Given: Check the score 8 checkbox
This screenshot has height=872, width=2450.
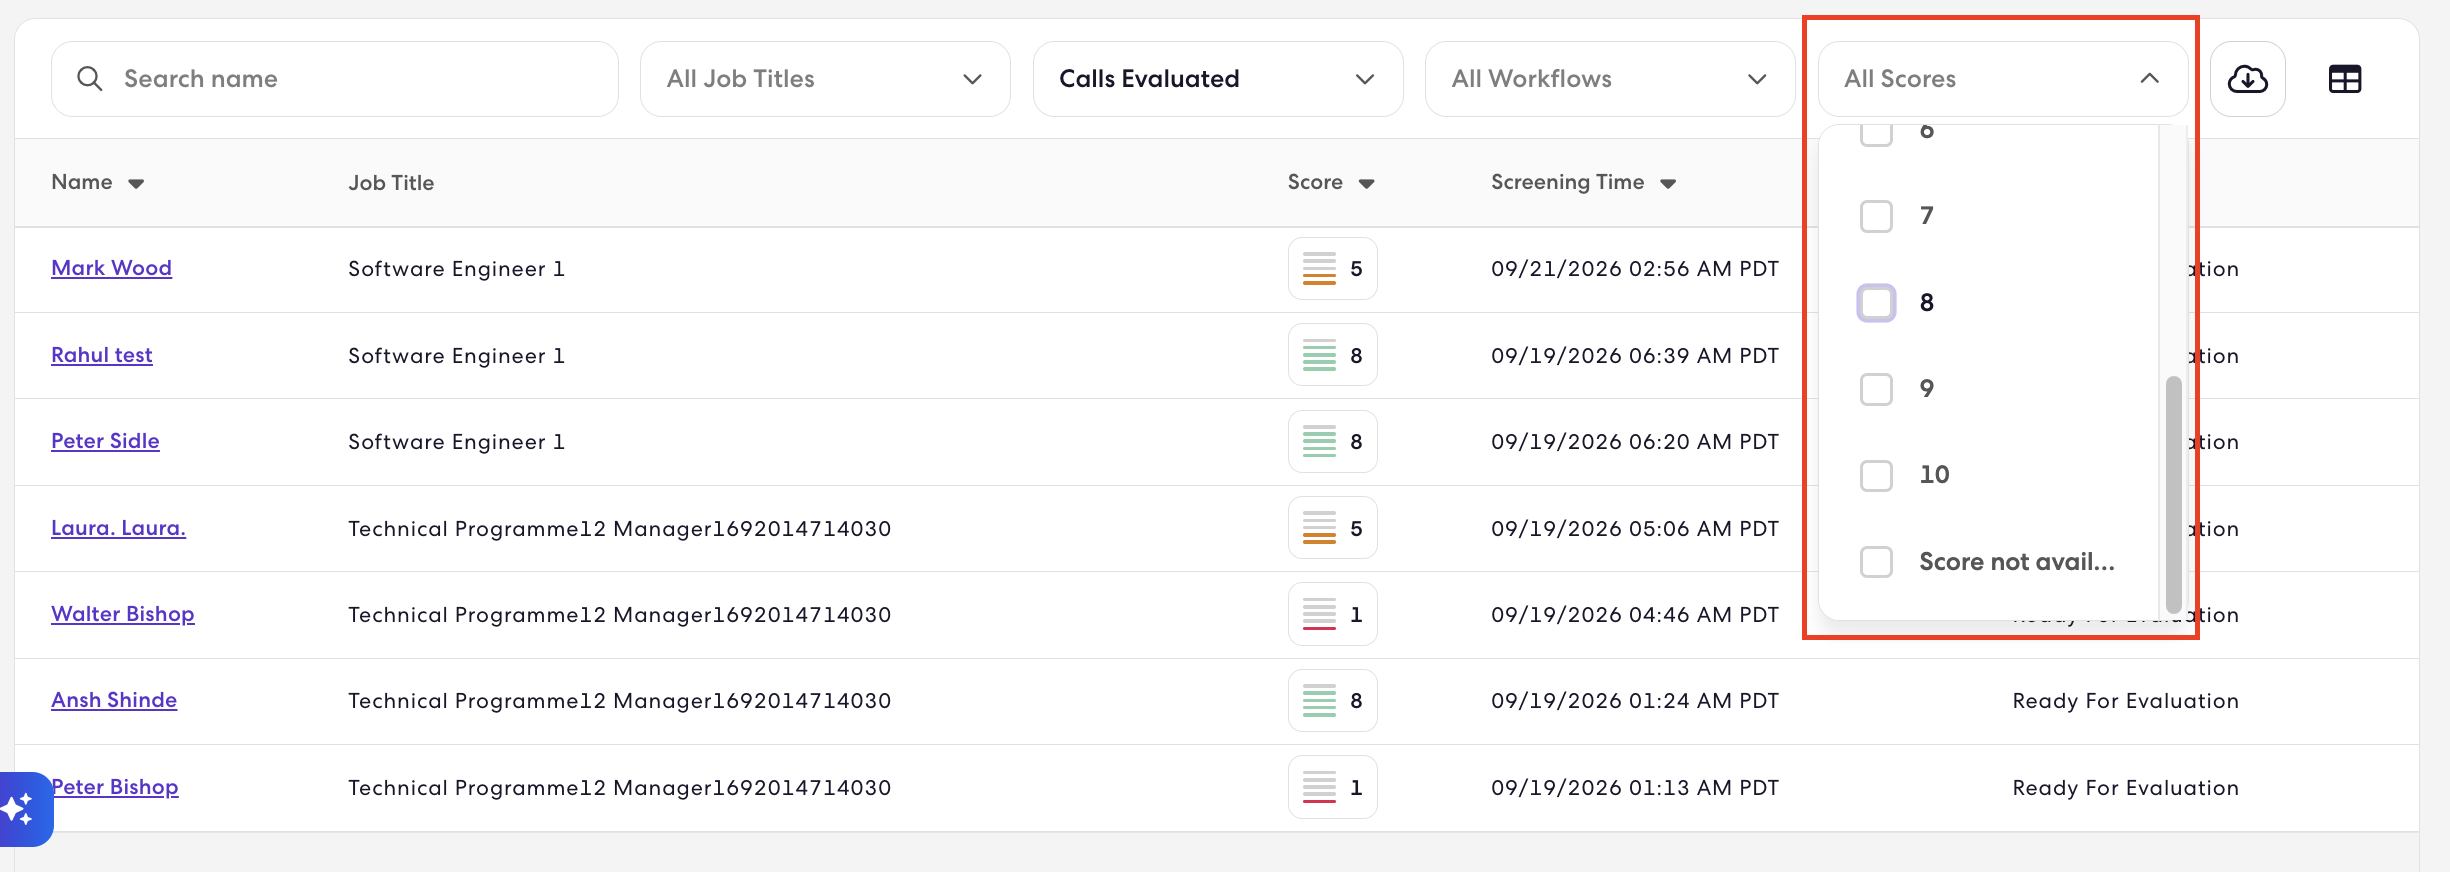Looking at the screenshot, I should point(1876,303).
